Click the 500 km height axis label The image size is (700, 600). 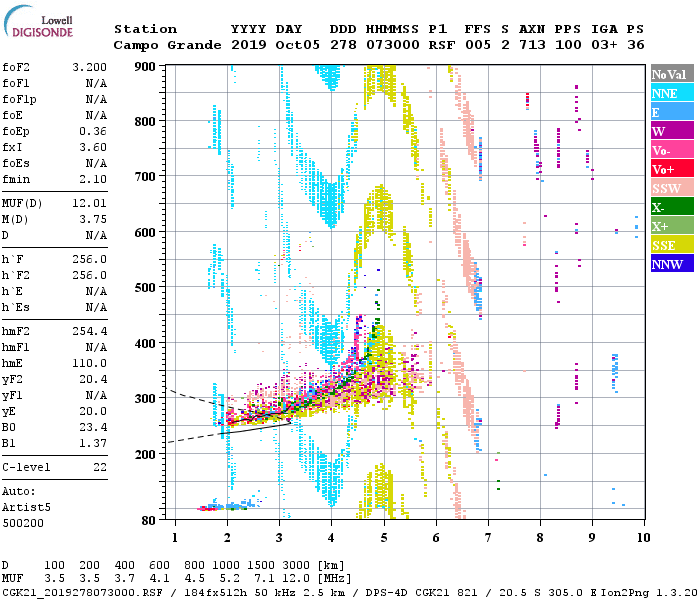tap(145, 288)
